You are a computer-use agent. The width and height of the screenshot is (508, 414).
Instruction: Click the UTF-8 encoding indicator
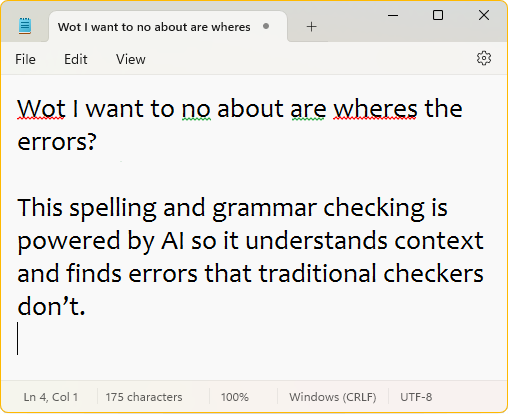click(416, 397)
